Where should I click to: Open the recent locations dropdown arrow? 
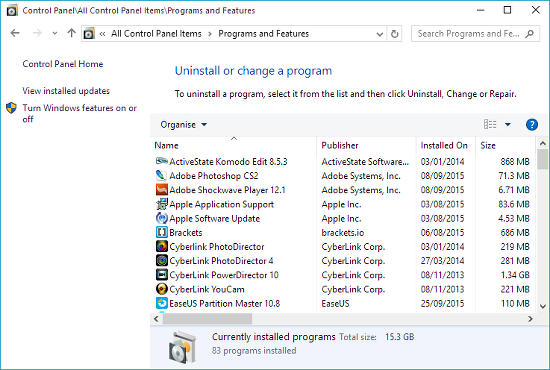coord(55,34)
